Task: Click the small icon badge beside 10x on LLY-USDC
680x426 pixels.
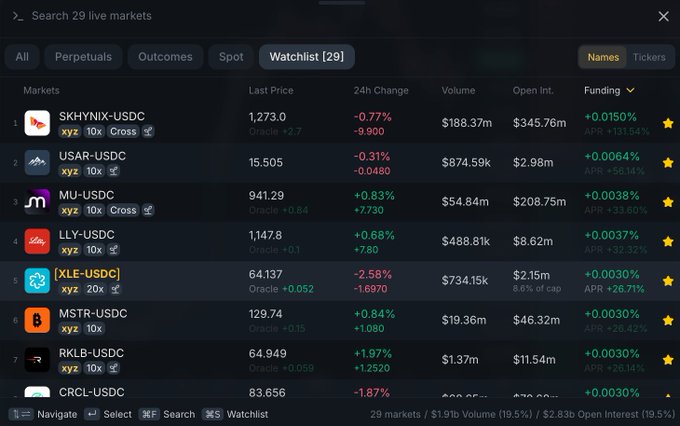Action: (114, 250)
